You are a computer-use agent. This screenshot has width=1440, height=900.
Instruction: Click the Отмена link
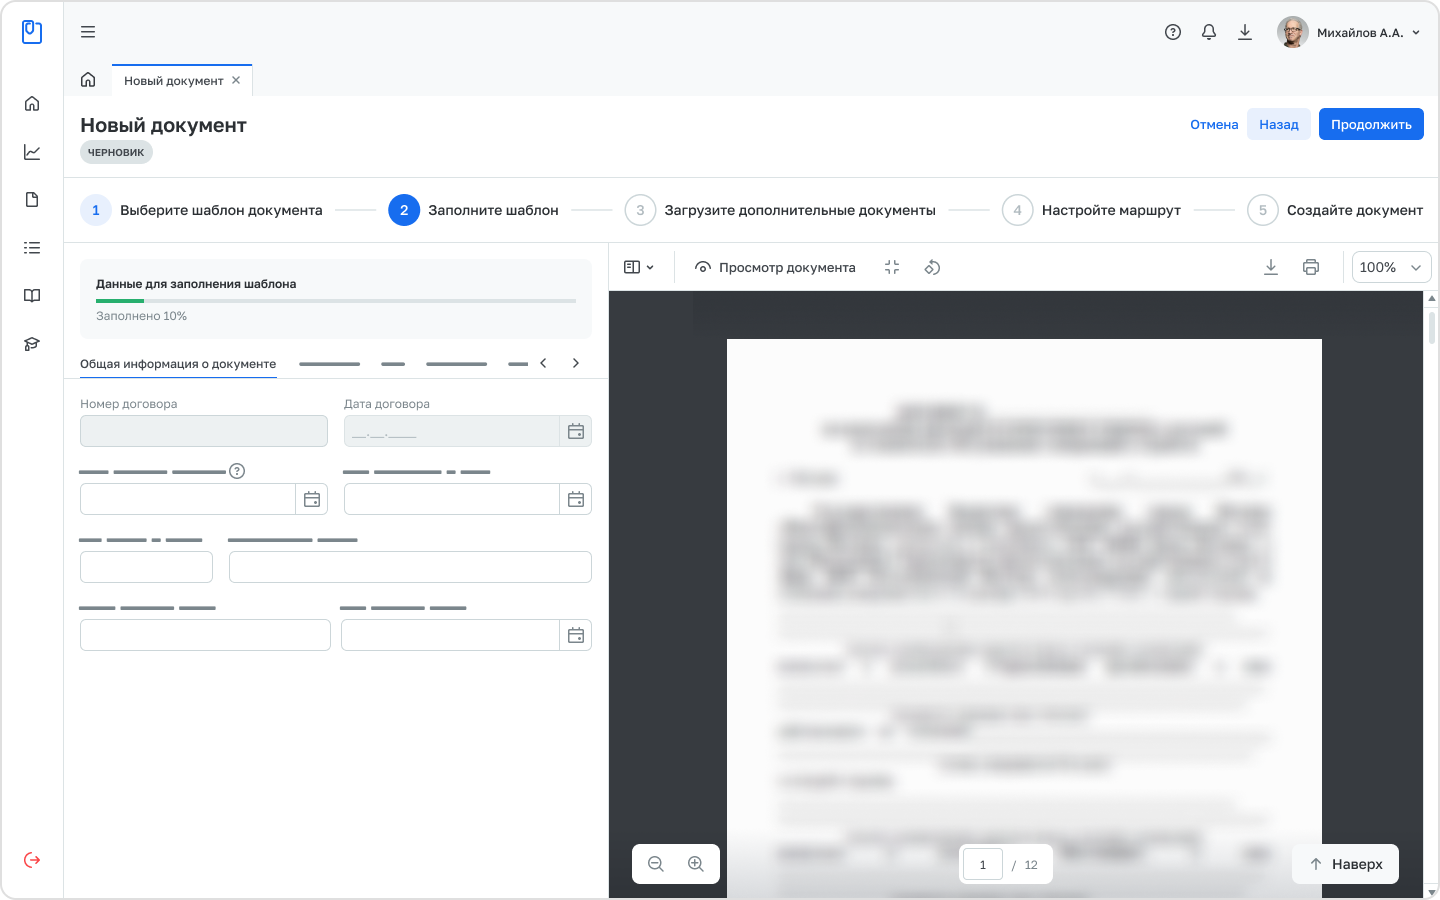click(1214, 124)
